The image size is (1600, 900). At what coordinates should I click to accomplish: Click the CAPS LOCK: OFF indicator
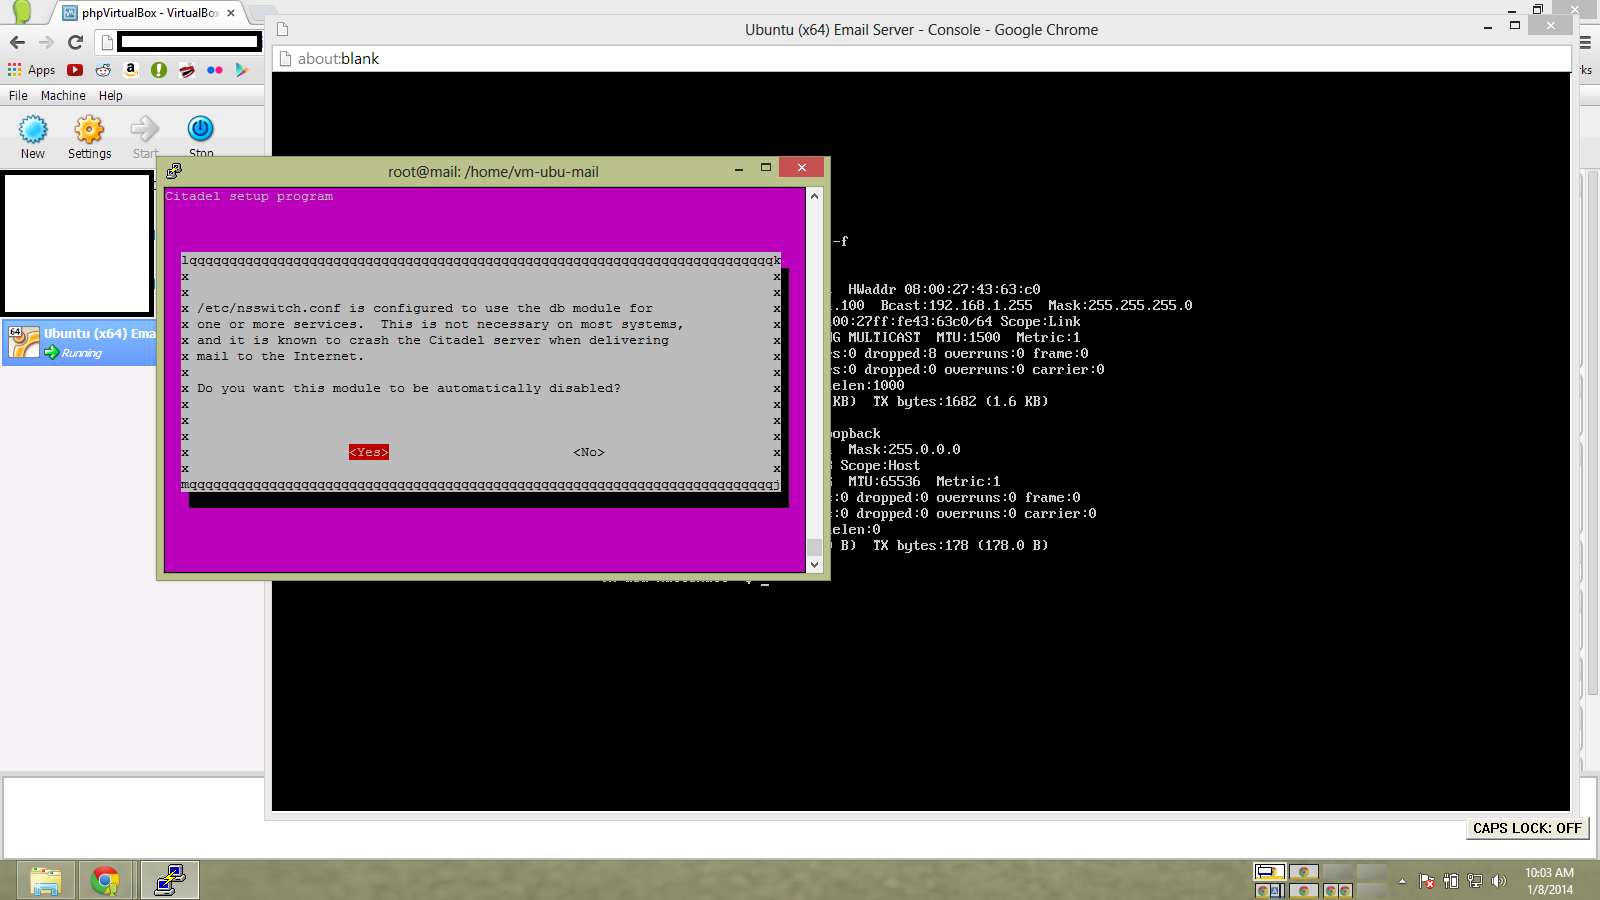1527,828
